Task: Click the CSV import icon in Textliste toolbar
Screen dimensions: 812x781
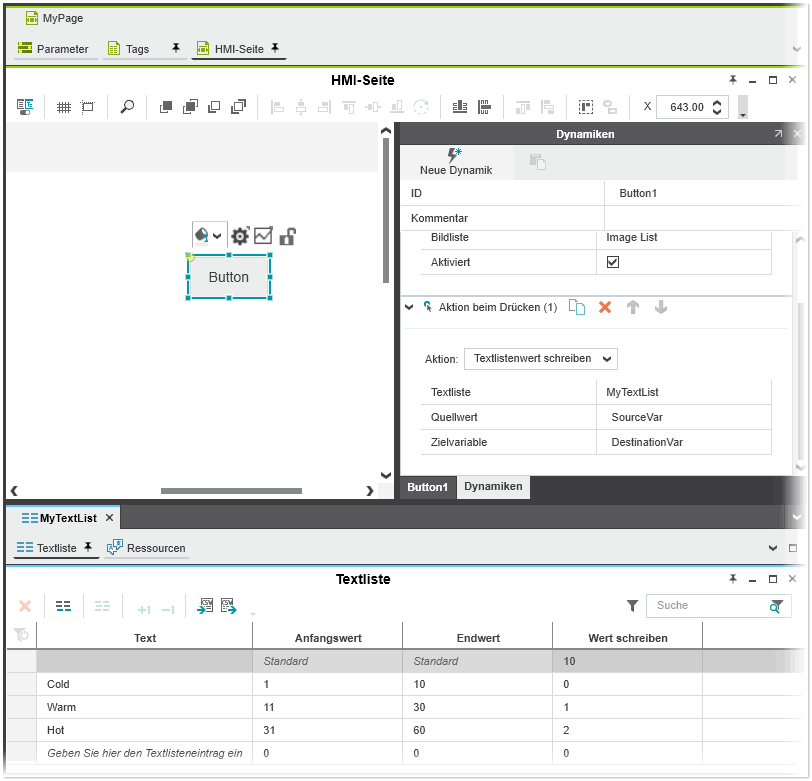Action: [x=206, y=606]
